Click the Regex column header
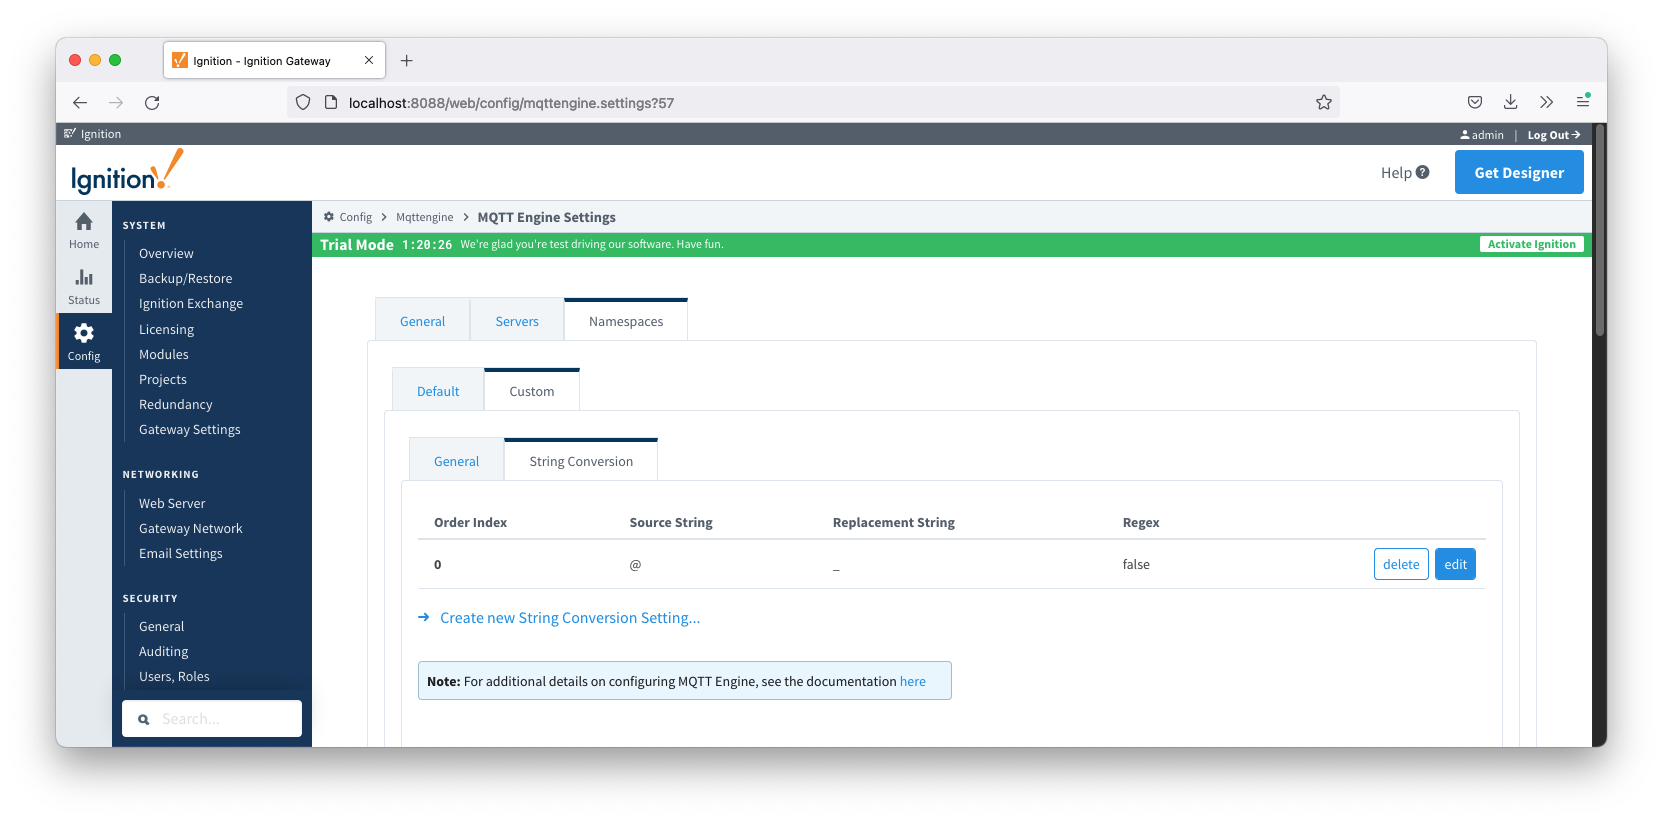This screenshot has width=1663, height=821. pyautogui.click(x=1141, y=522)
